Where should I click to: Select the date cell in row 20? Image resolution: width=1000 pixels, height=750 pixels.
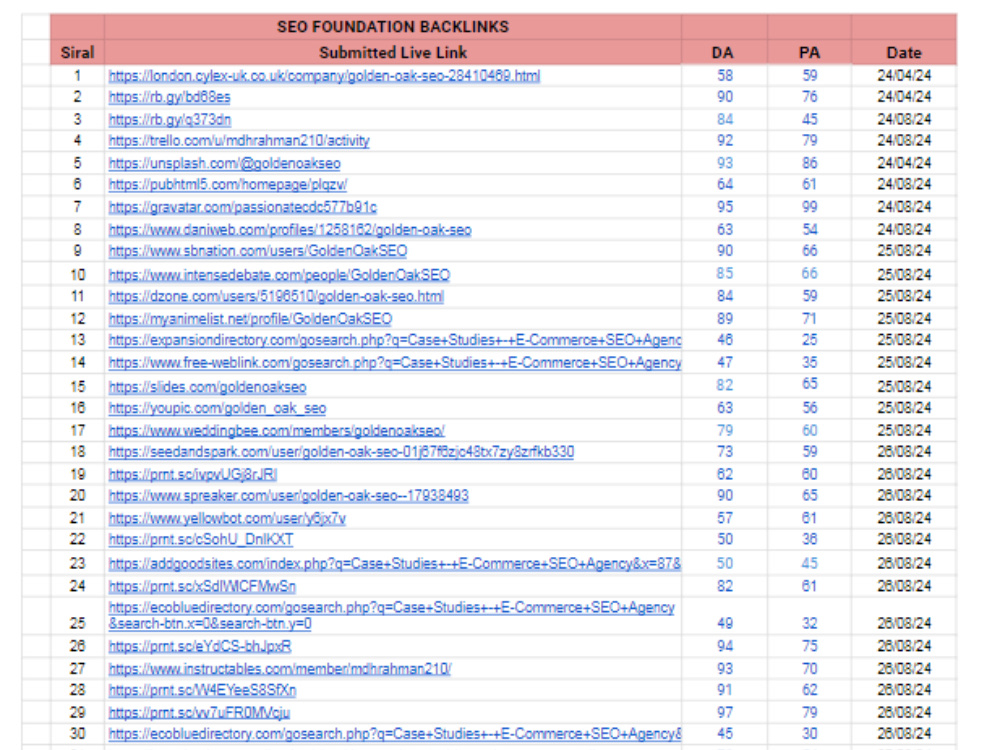coord(904,496)
